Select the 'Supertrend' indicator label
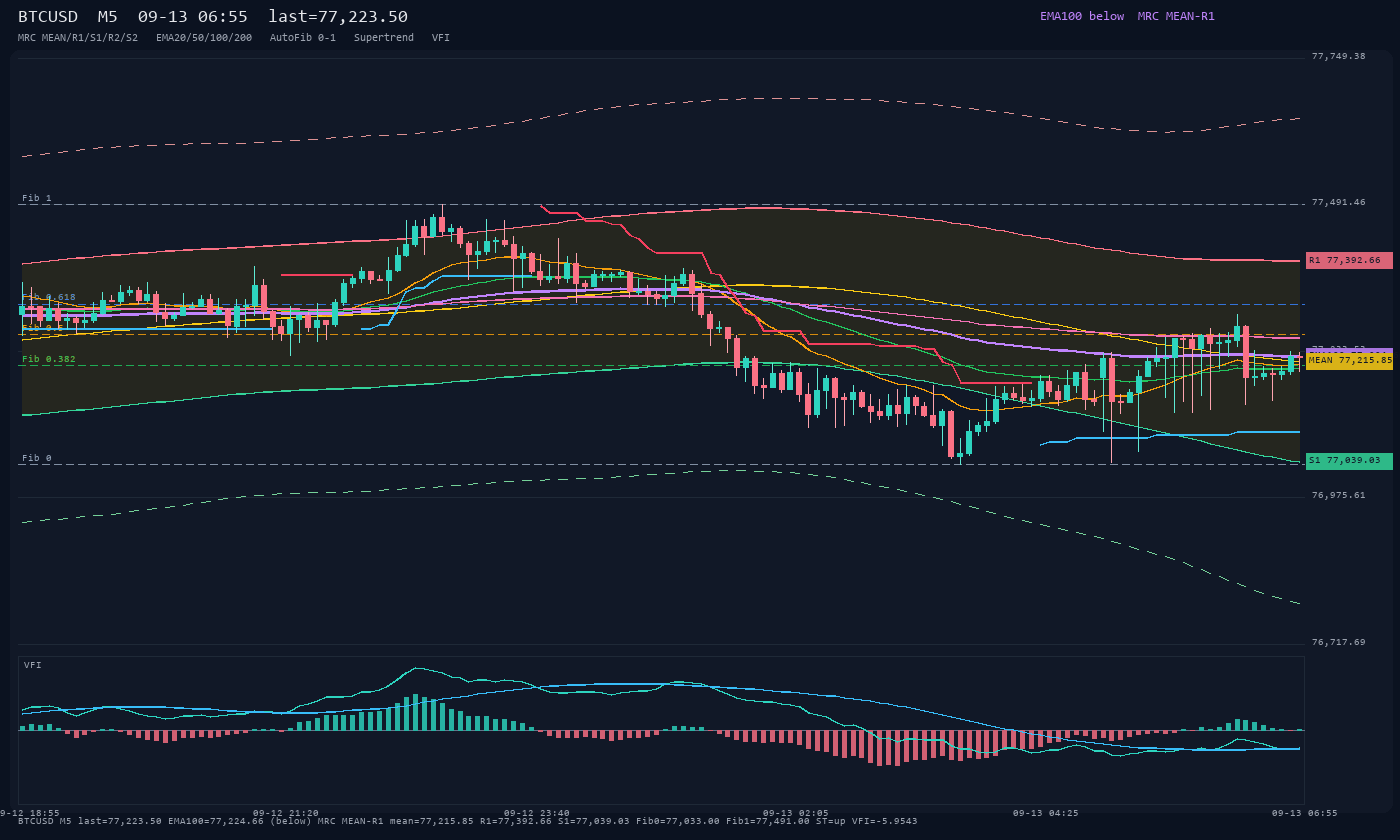 (x=384, y=37)
